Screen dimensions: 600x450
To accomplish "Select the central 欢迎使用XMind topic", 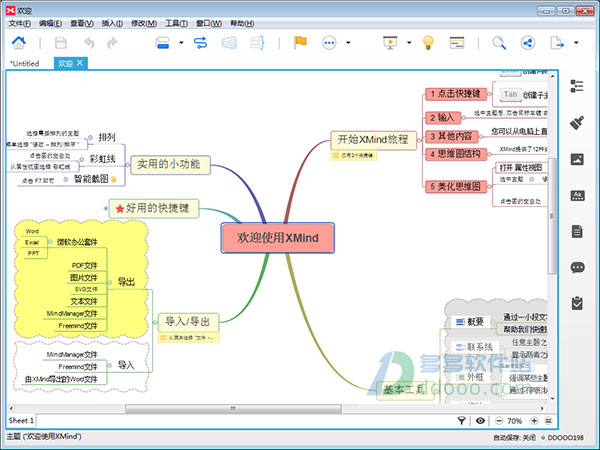I will tap(277, 238).
